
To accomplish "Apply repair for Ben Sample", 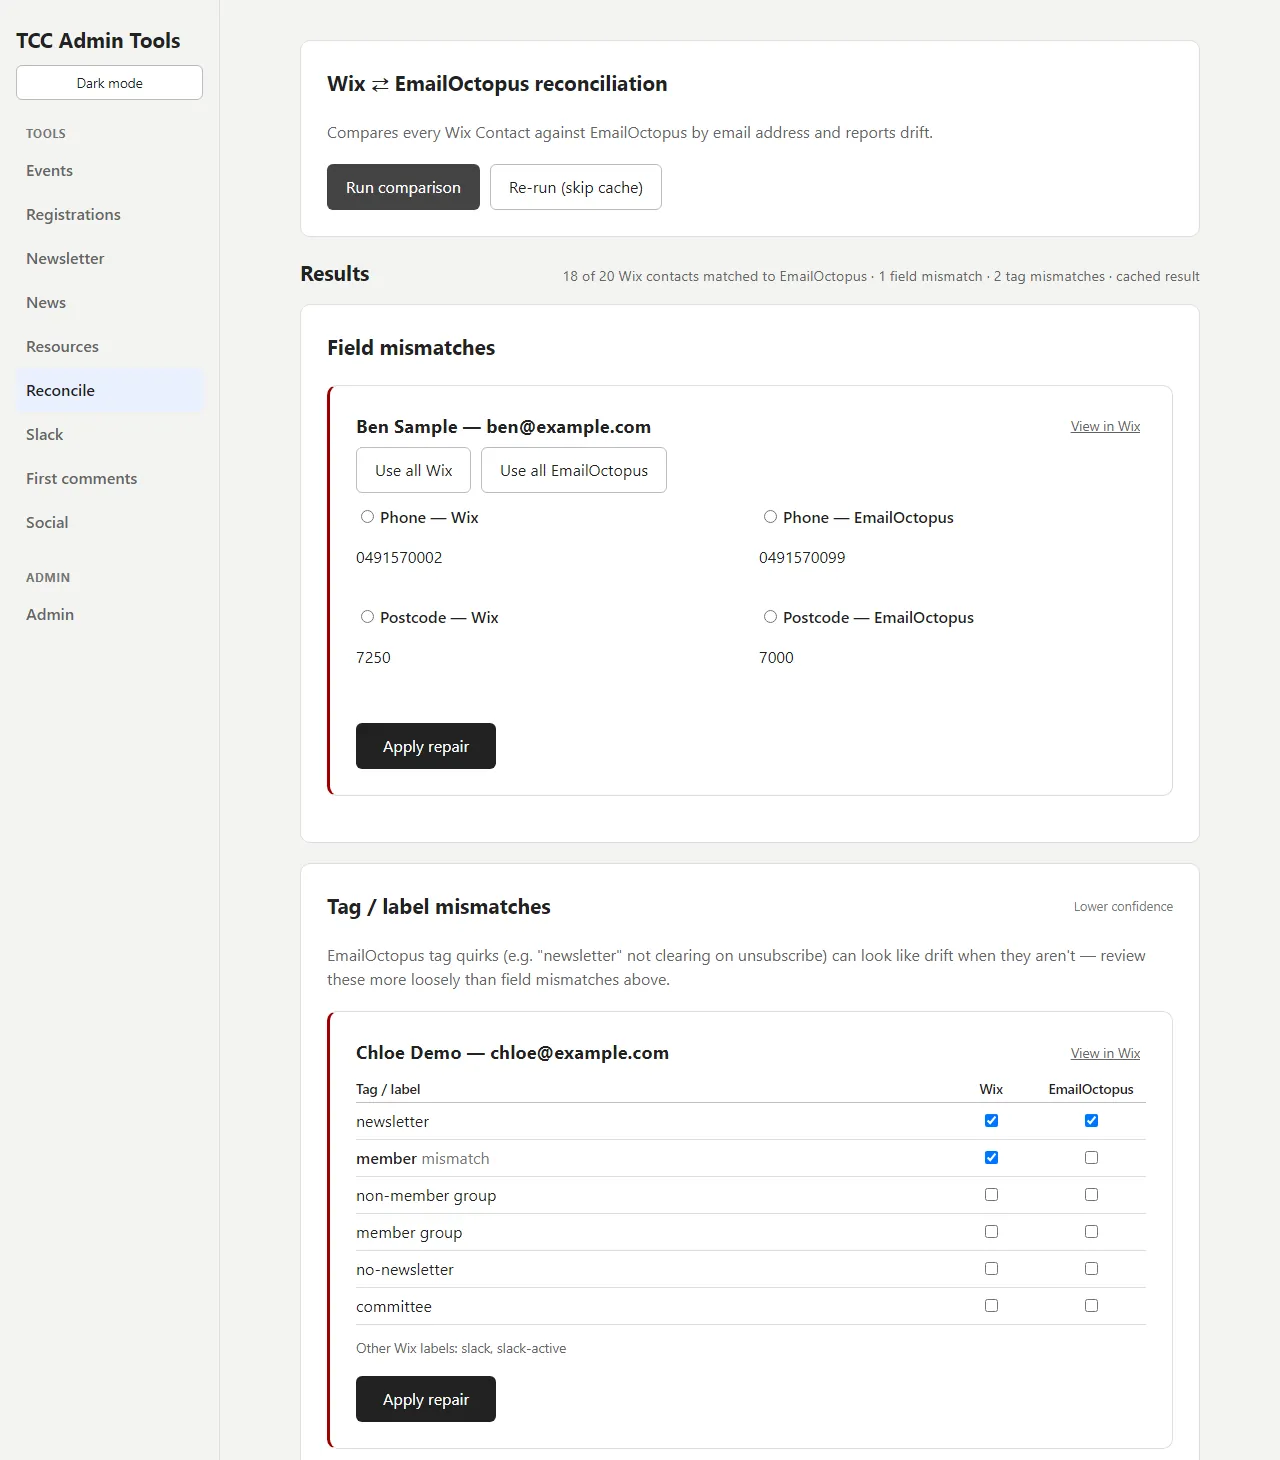I will [426, 746].
